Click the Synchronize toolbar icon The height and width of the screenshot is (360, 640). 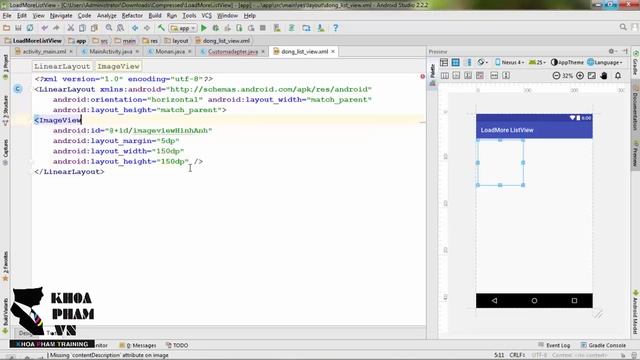[30, 28]
